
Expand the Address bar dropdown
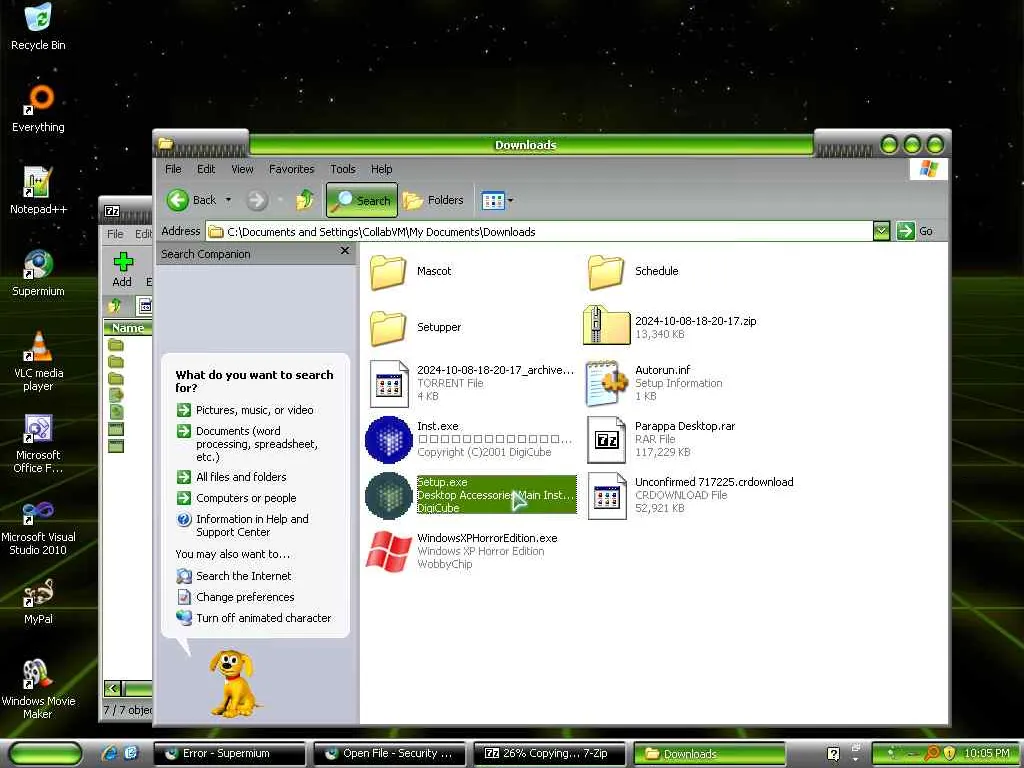click(x=881, y=231)
